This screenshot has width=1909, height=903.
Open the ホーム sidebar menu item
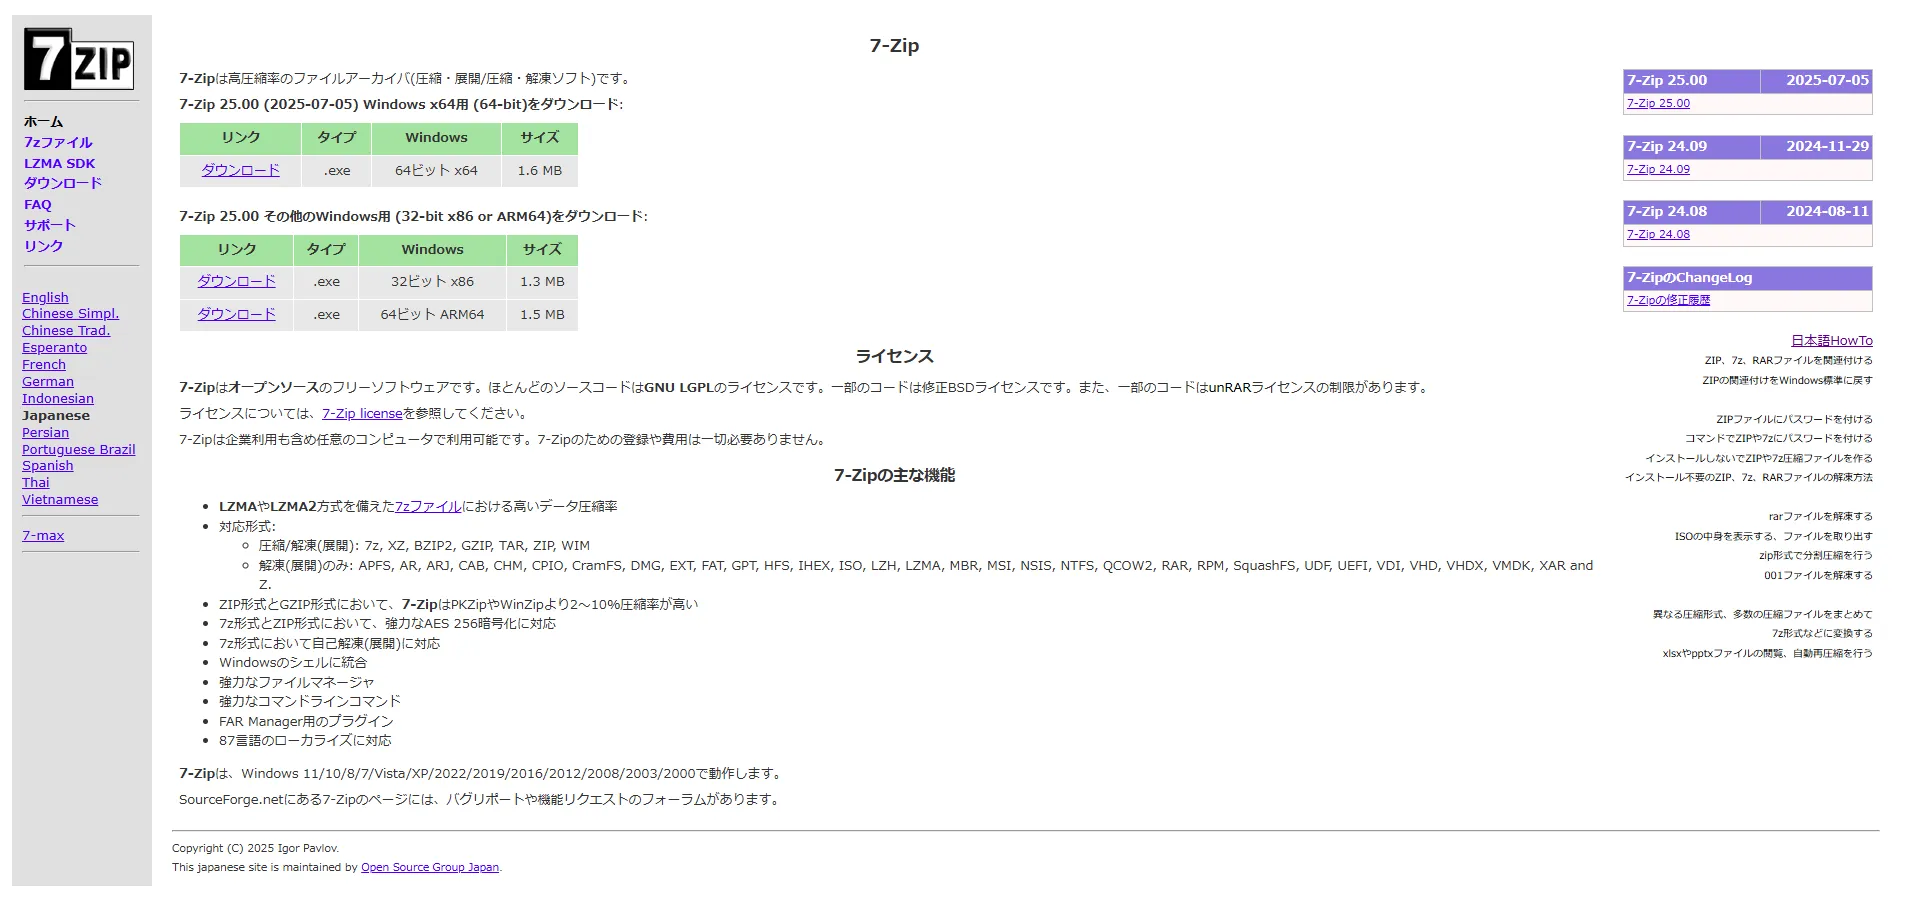[43, 121]
